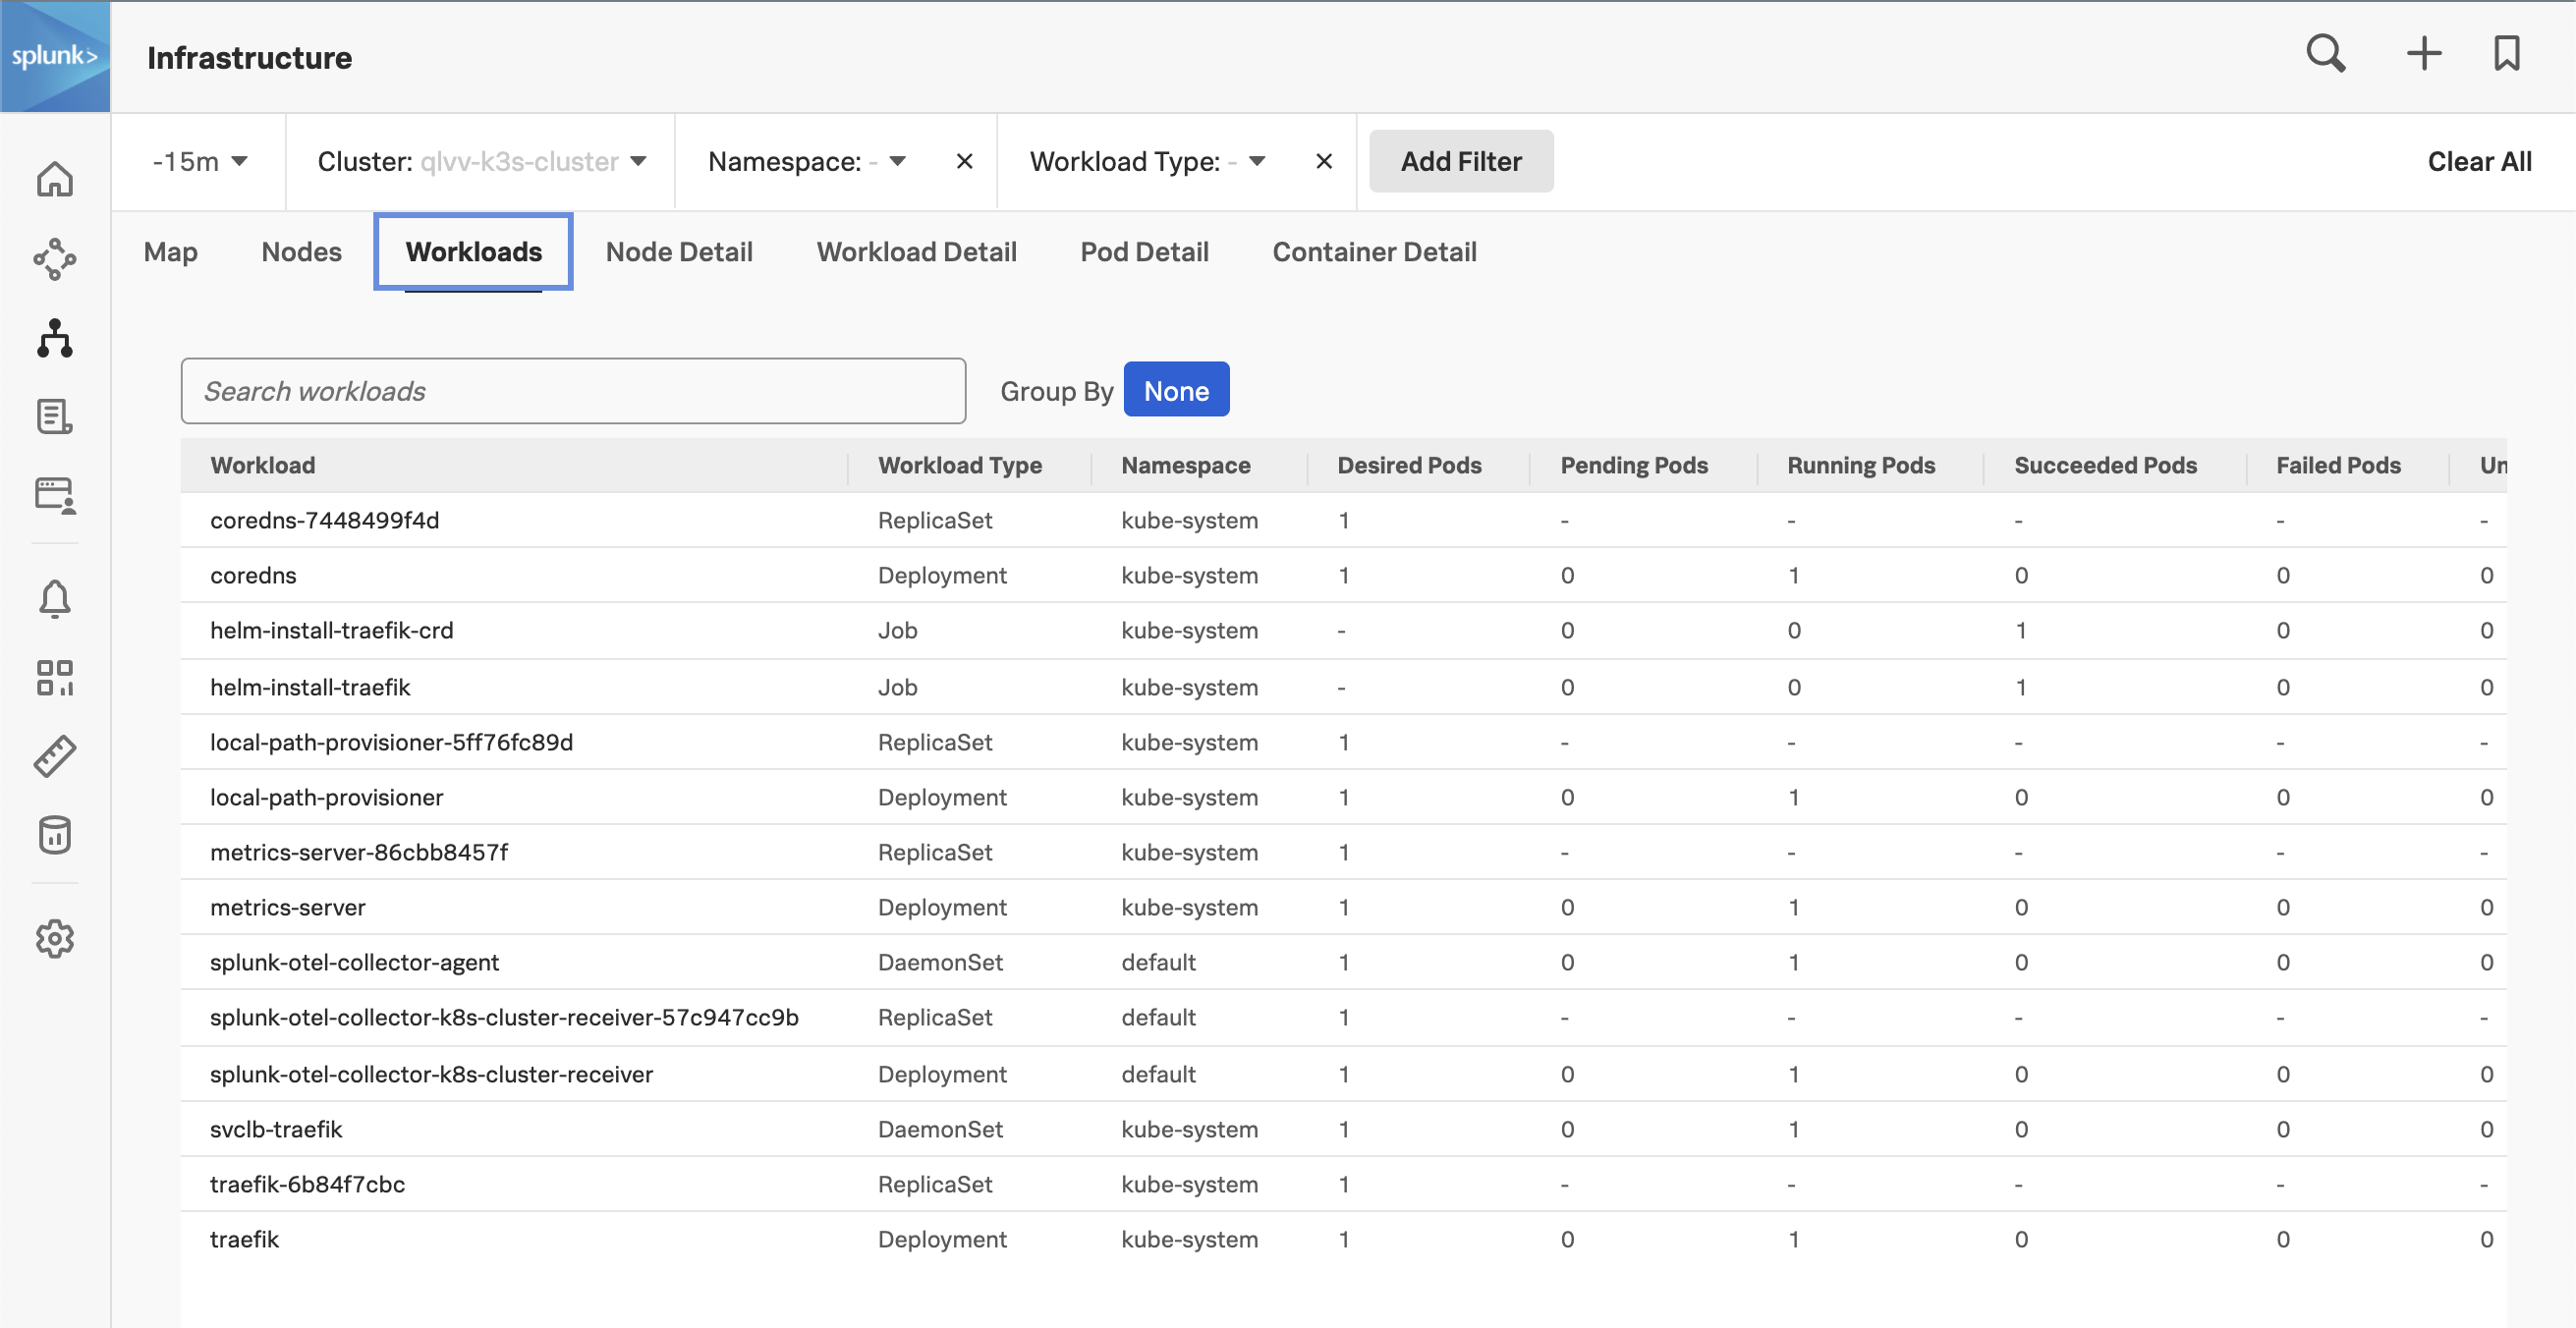Expand the Workload Type filter dropdown
Viewport: 2576px width, 1328px height.
[1259, 161]
